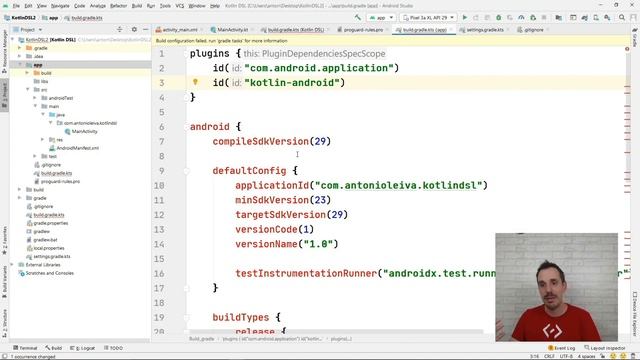Click line number 9 fold marker for defaultConfig
The width and height of the screenshot is (640, 360).
(x=187, y=171)
